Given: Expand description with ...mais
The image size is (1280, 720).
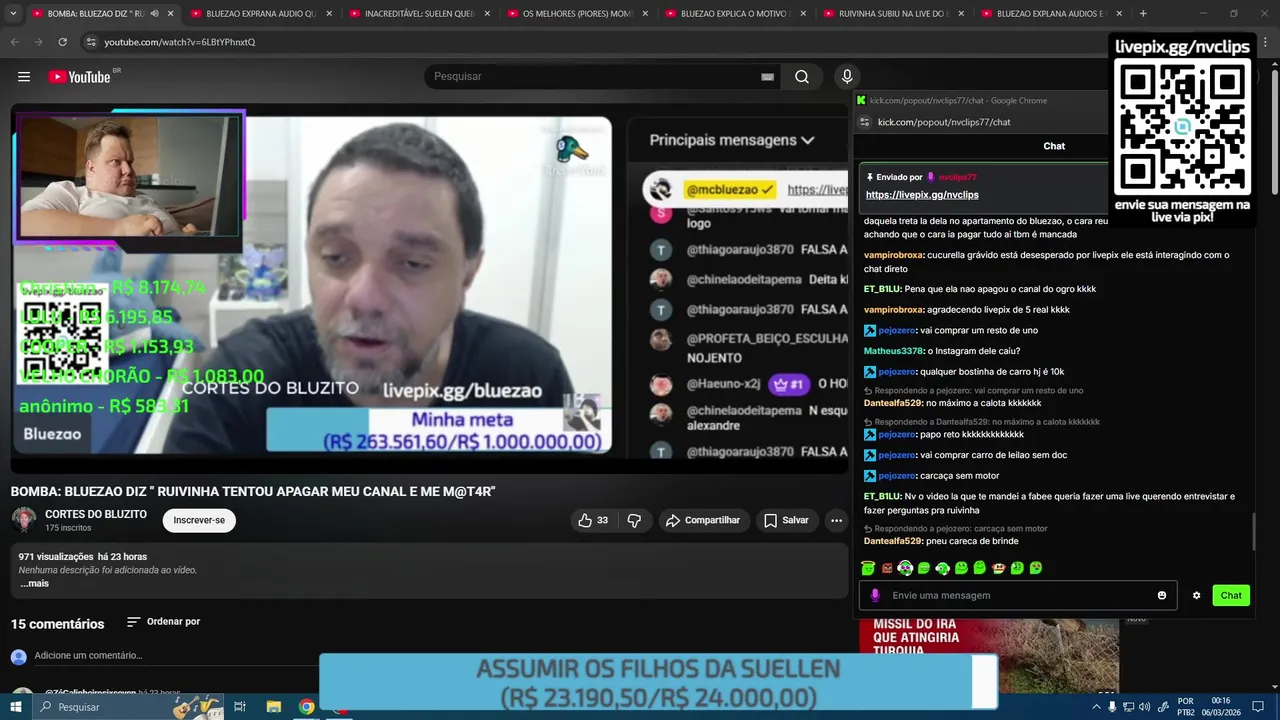Looking at the screenshot, I should pyautogui.click(x=34, y=584).
